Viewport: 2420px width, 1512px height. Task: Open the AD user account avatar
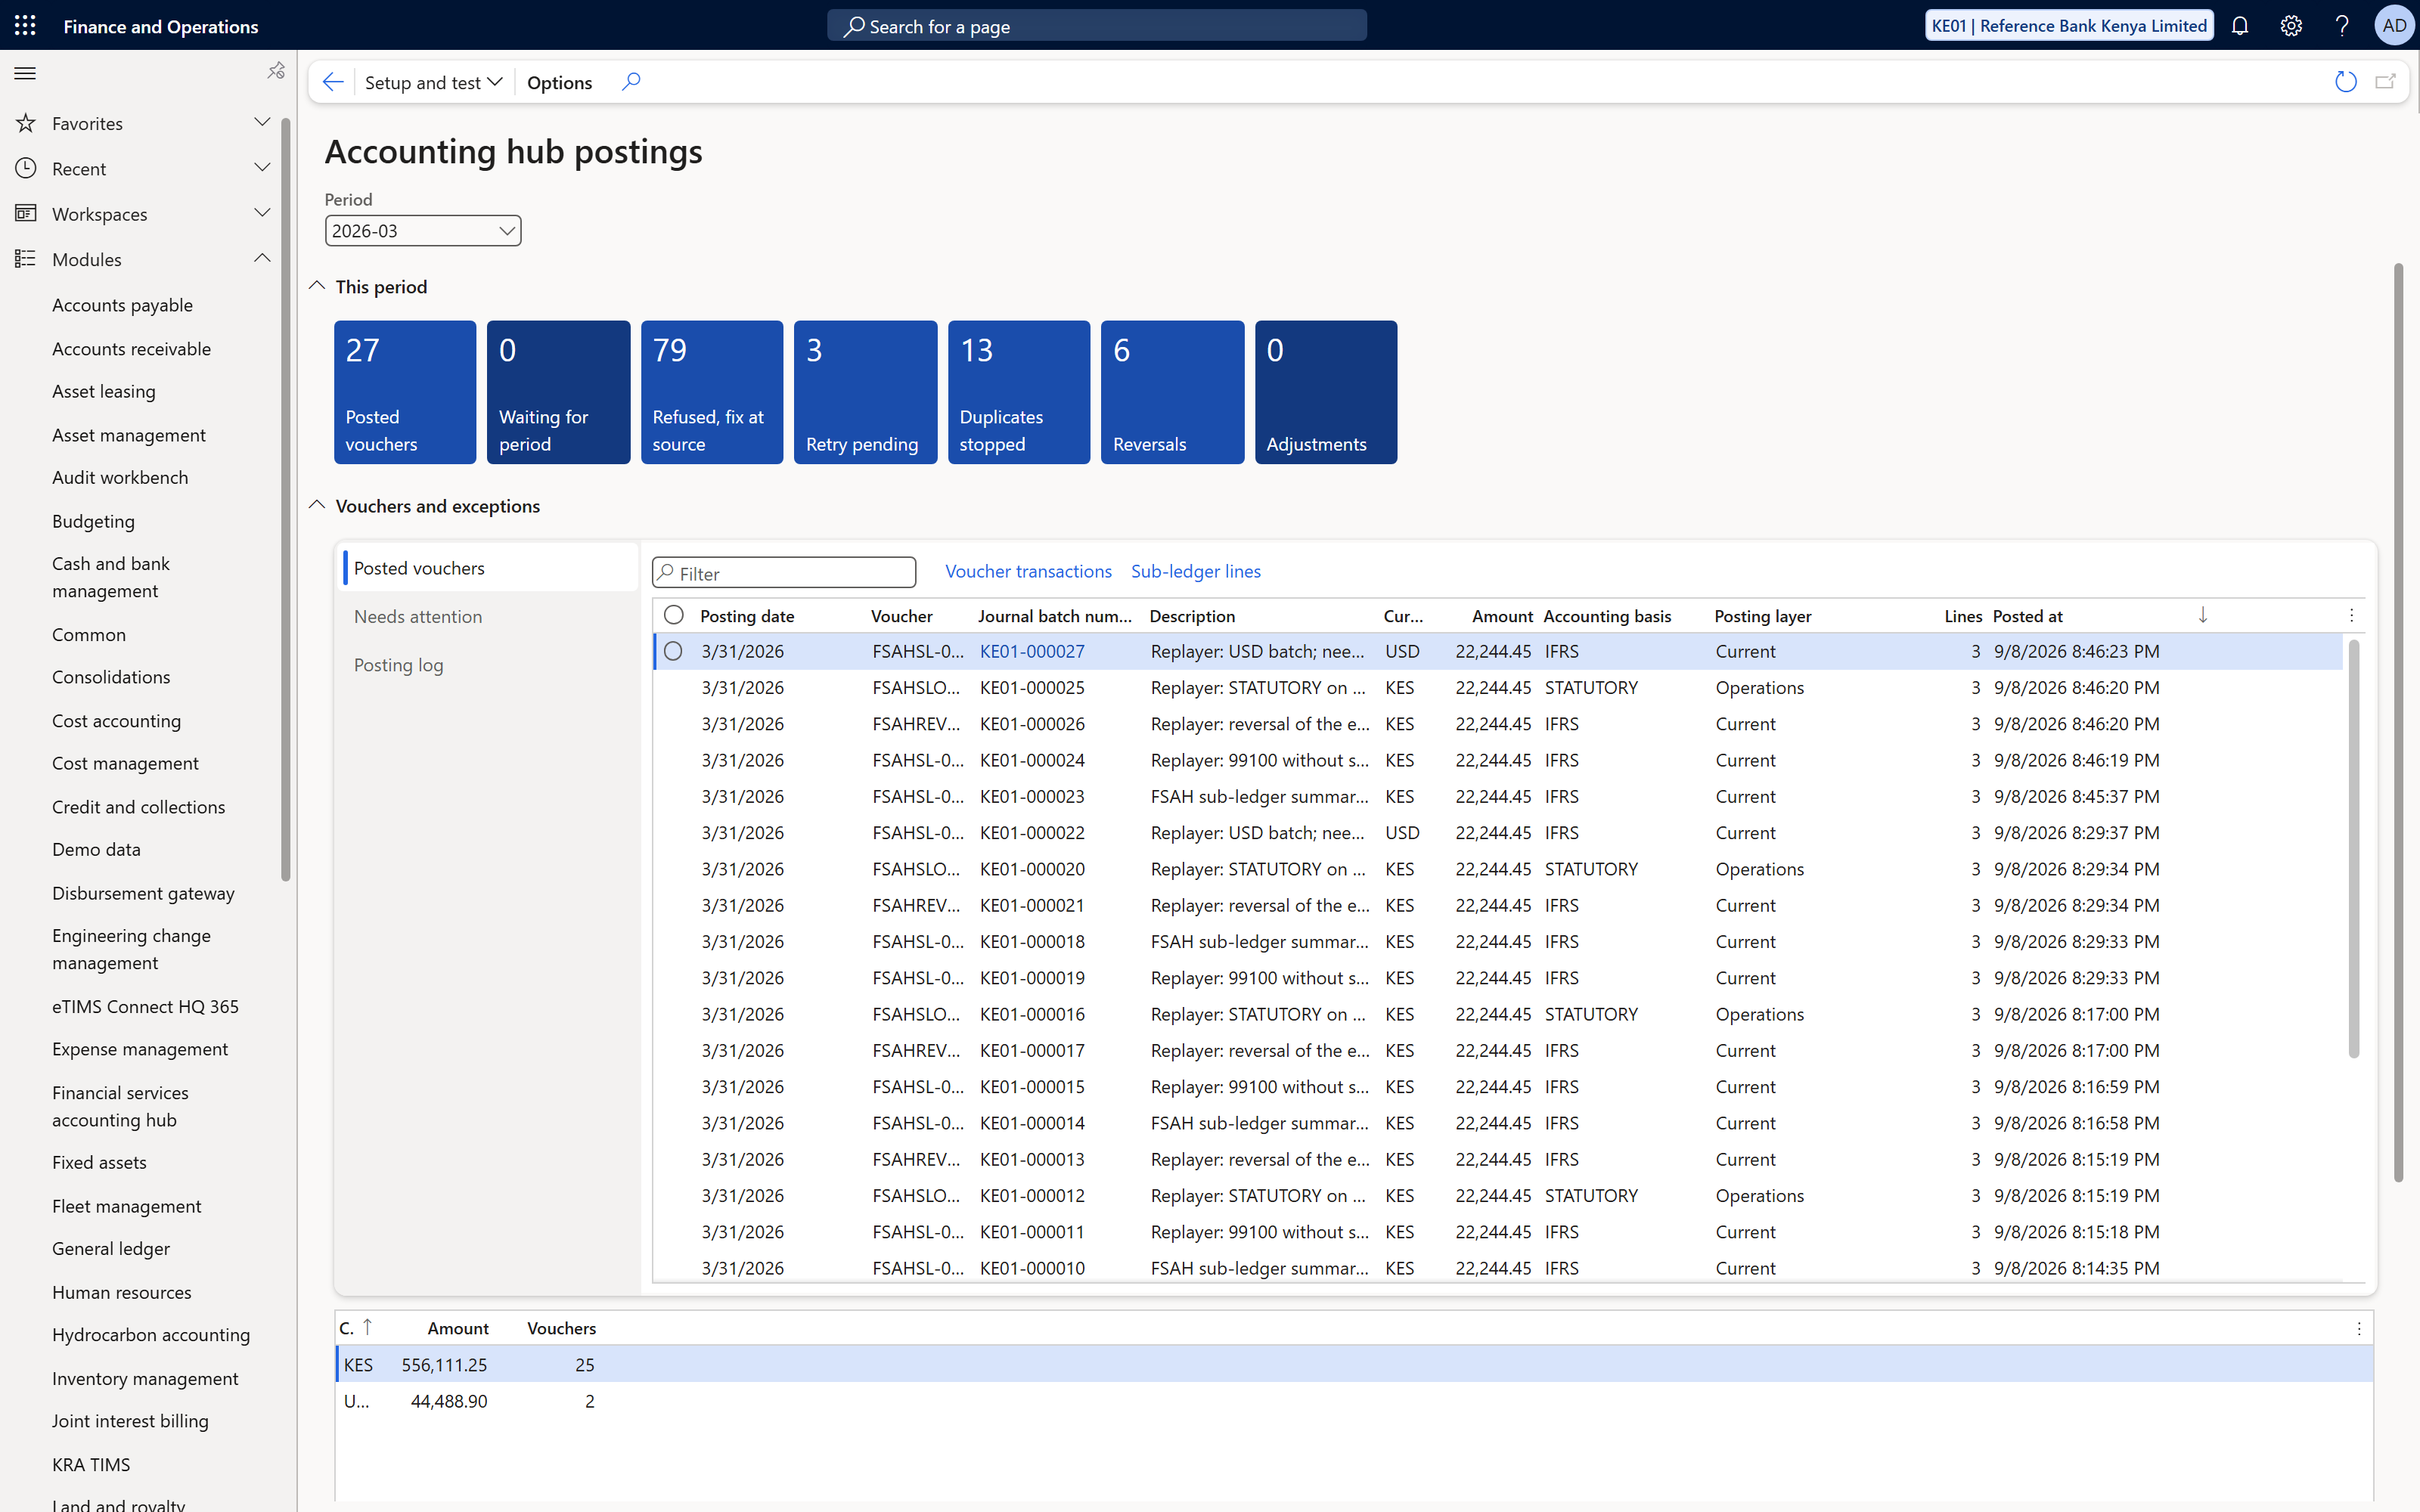(2394, 26)
